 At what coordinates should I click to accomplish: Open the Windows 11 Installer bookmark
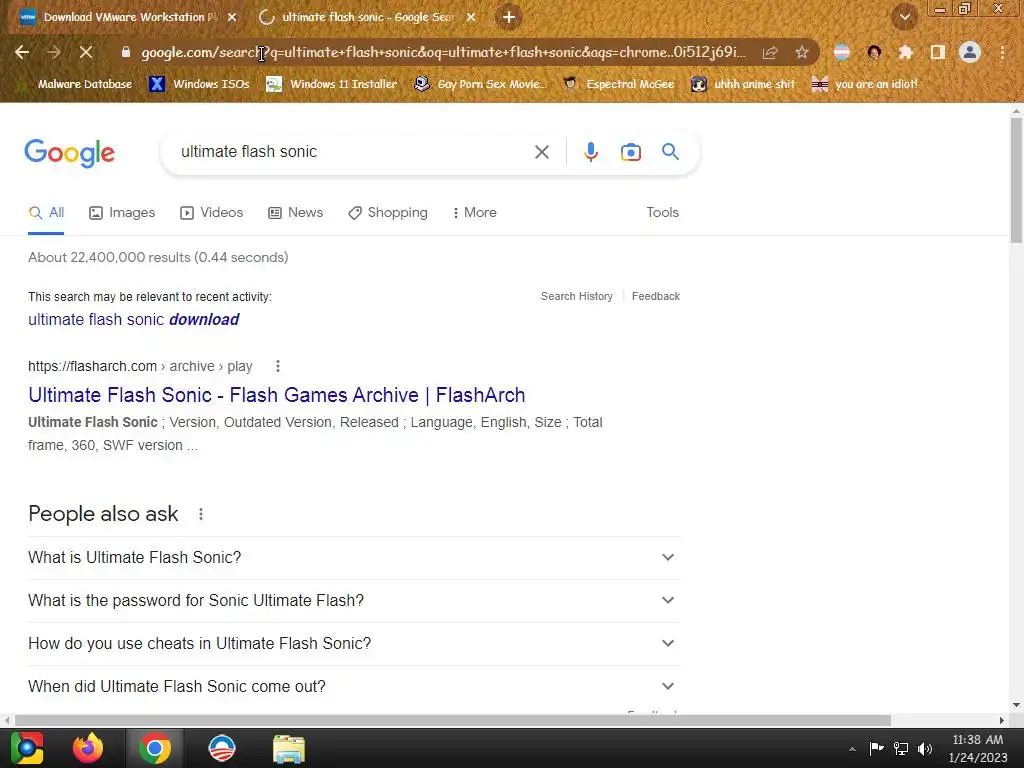tap(332, 84)
